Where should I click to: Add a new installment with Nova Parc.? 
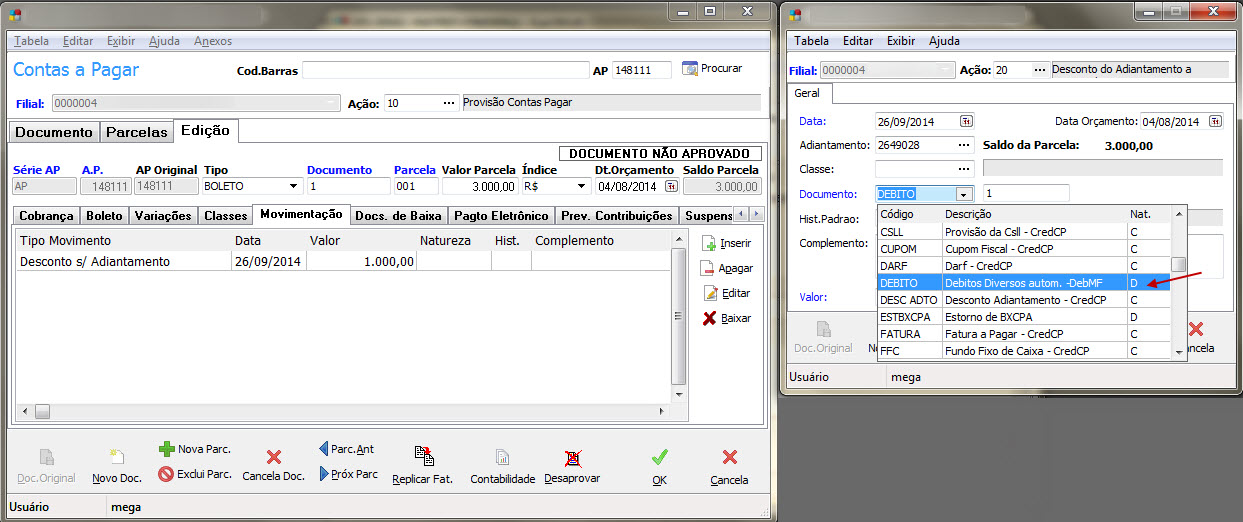click(x=167, y=450)
